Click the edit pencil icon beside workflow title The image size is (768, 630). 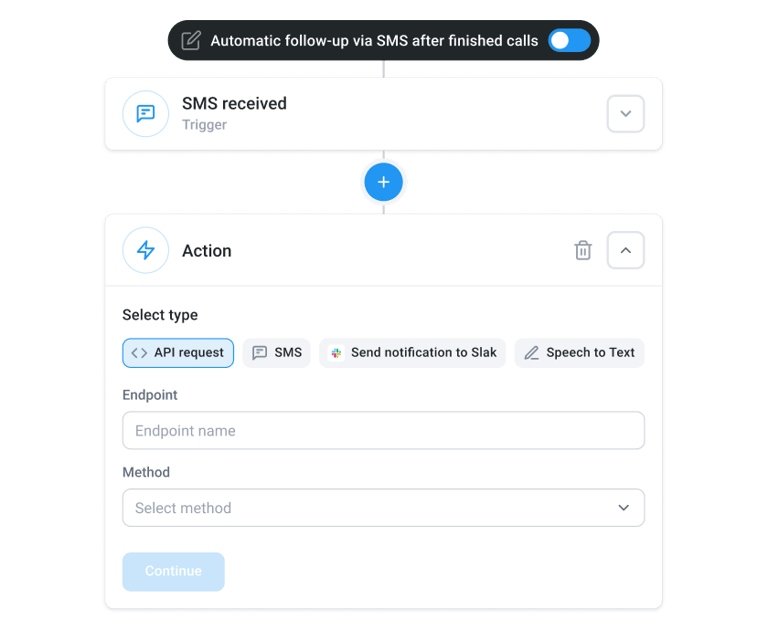click(191, 41)
